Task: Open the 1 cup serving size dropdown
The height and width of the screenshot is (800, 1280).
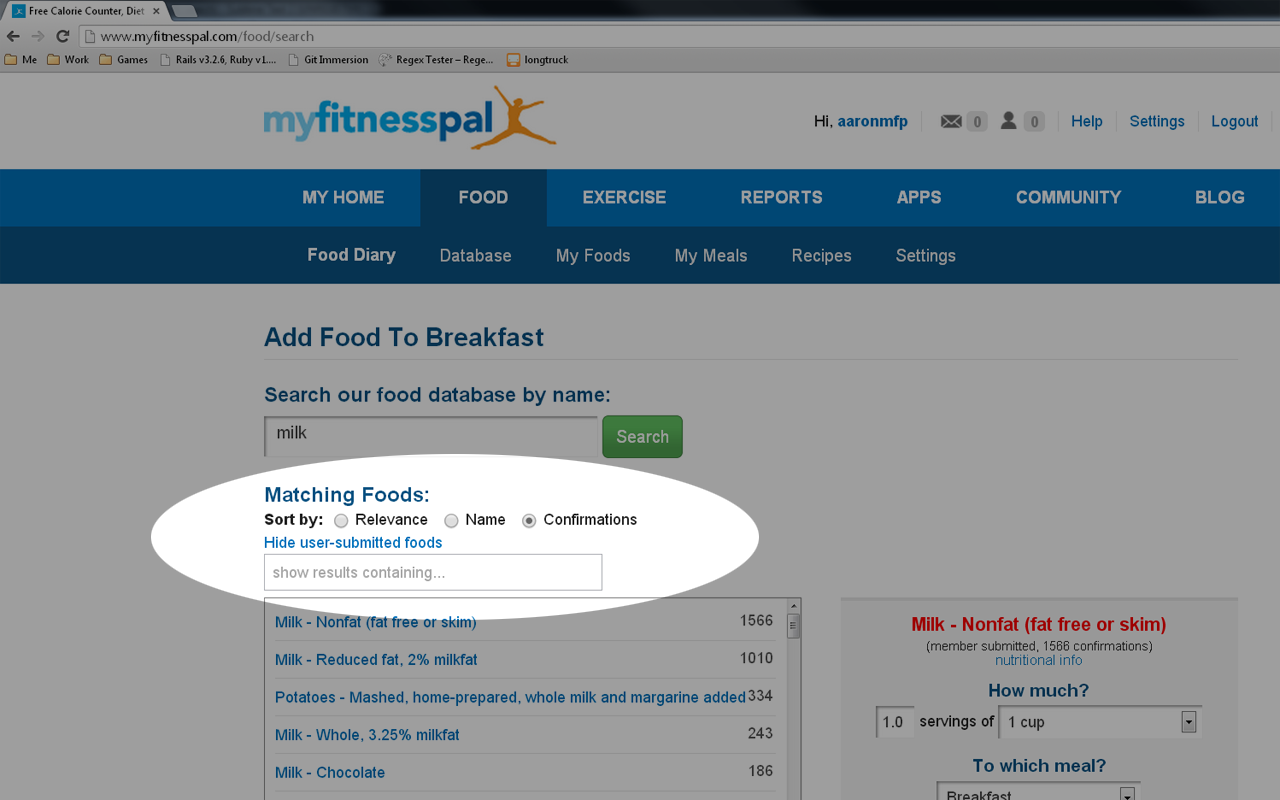Action: pyautogui.click(x=1102, y=722)
